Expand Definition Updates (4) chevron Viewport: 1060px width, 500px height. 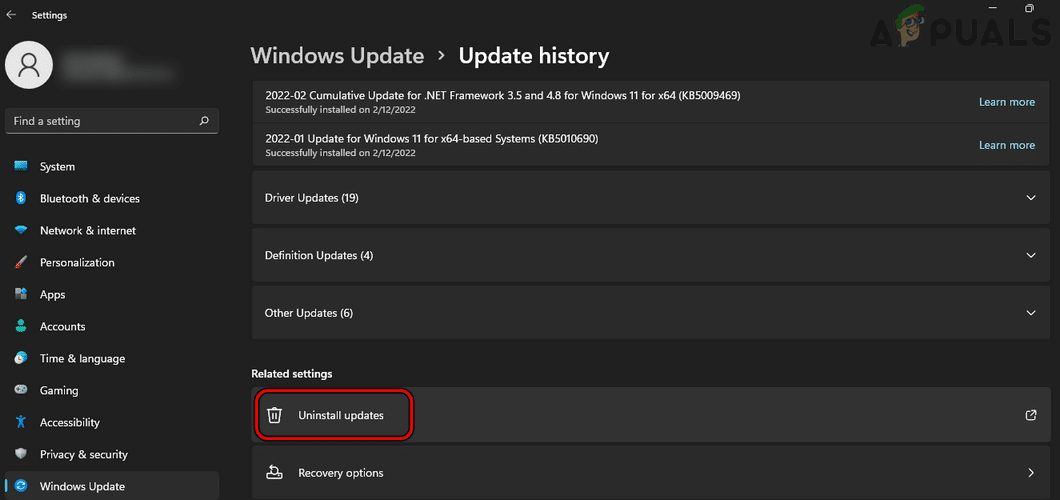1031,256
